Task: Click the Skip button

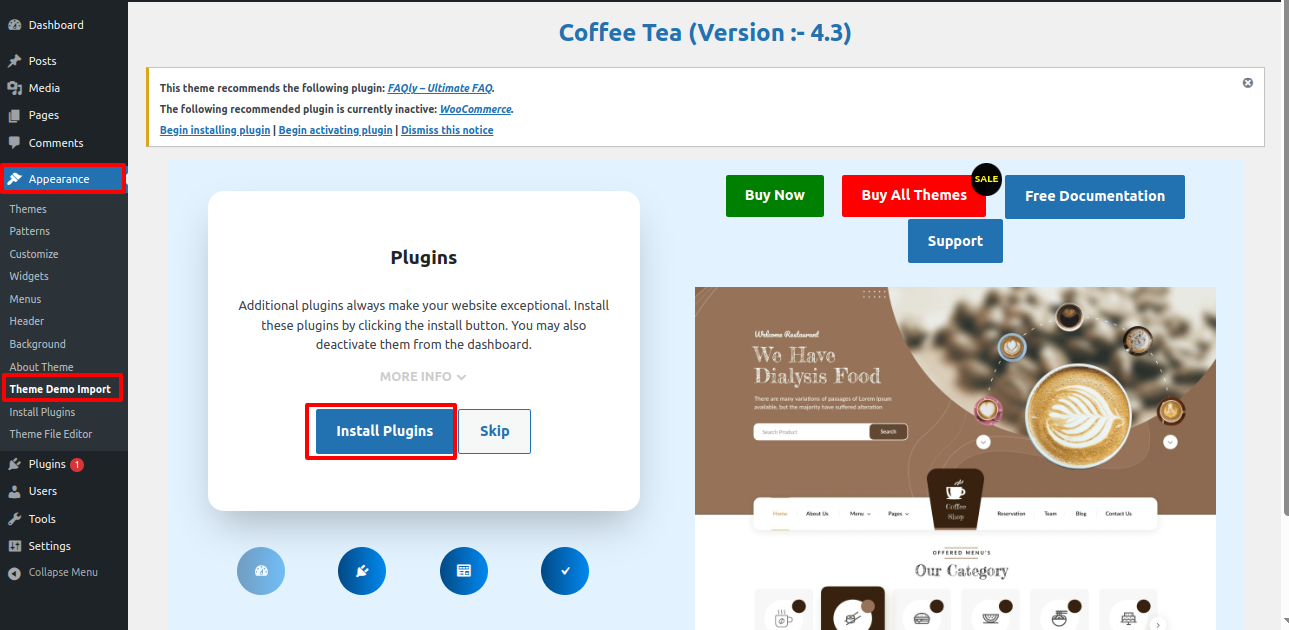Action: coord(495,431)
